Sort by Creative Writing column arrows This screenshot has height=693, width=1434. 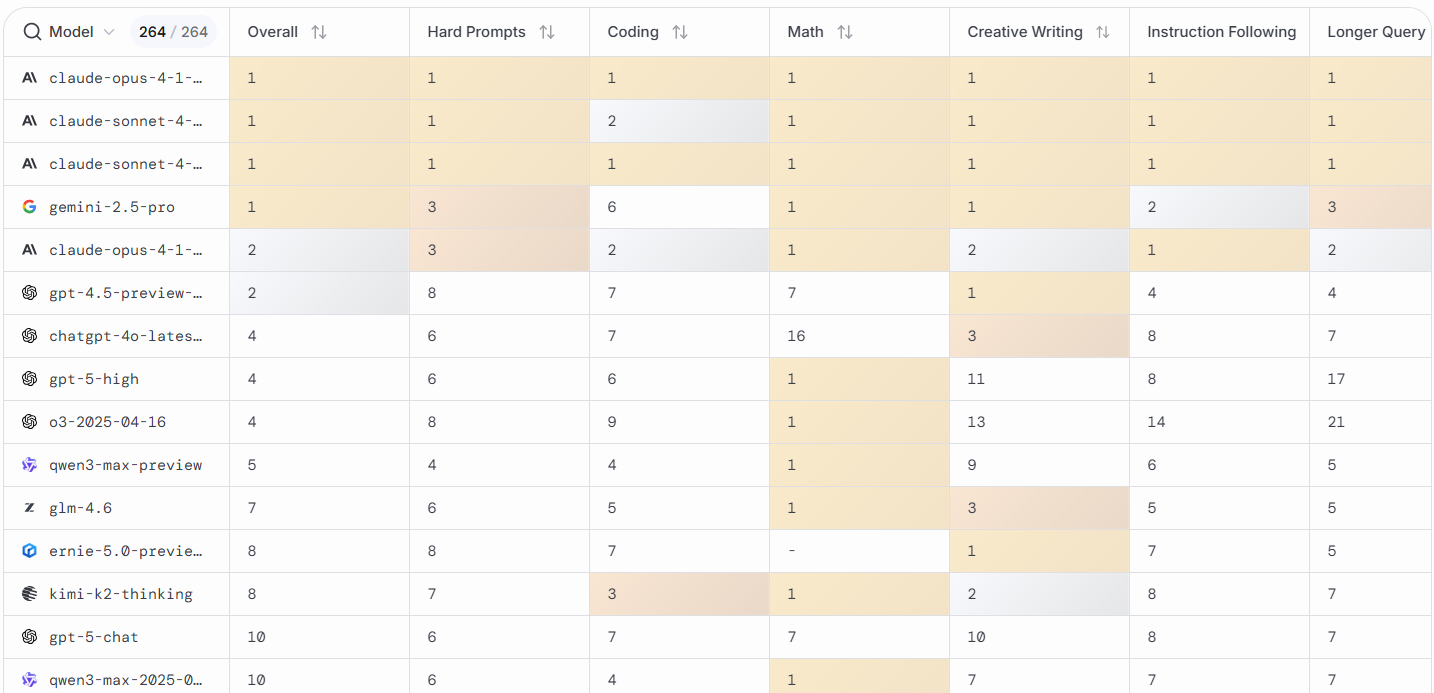tap(1103, 32)
